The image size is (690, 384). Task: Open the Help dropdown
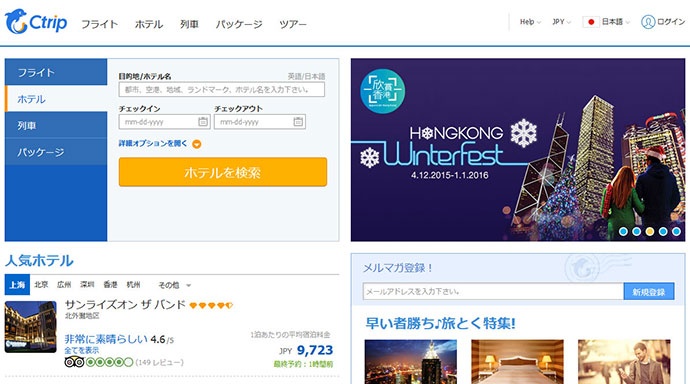pos(530,22)
